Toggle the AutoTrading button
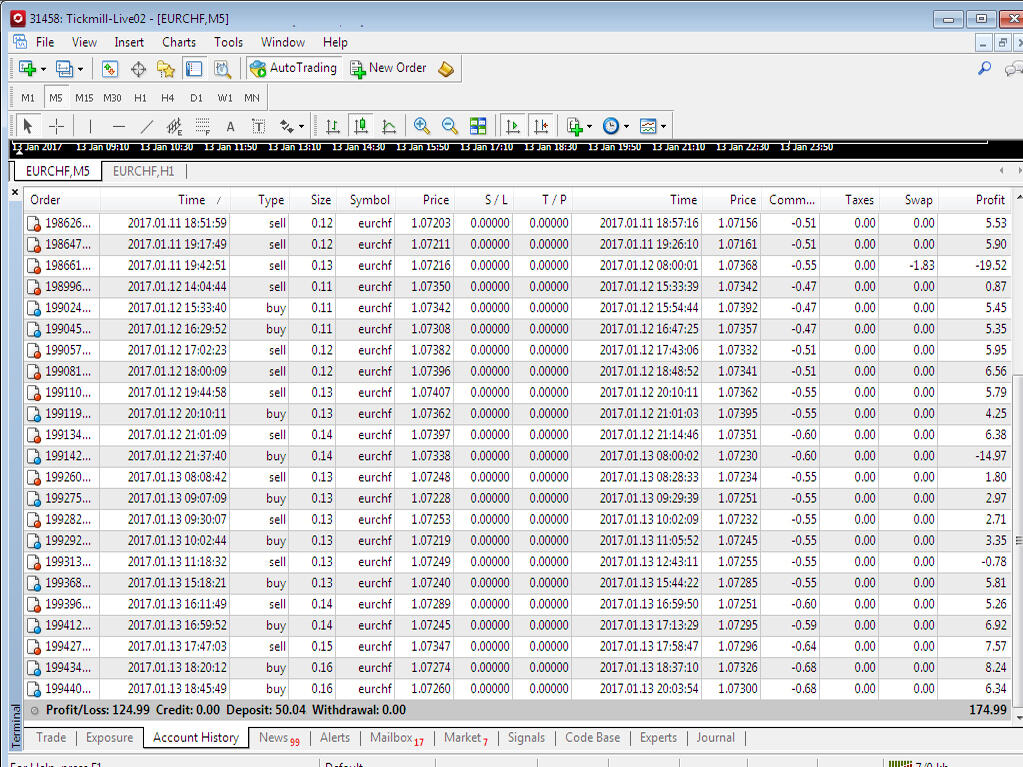Viewport: 1023px width, 767px height. (x=294, y=68)
